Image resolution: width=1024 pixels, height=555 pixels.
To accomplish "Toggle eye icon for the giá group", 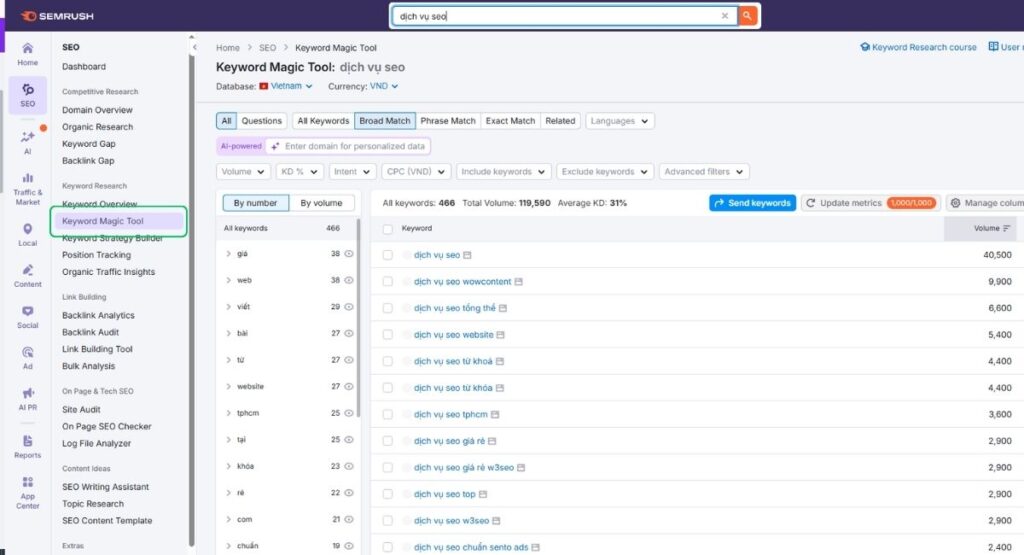I will tap(349, 253).
